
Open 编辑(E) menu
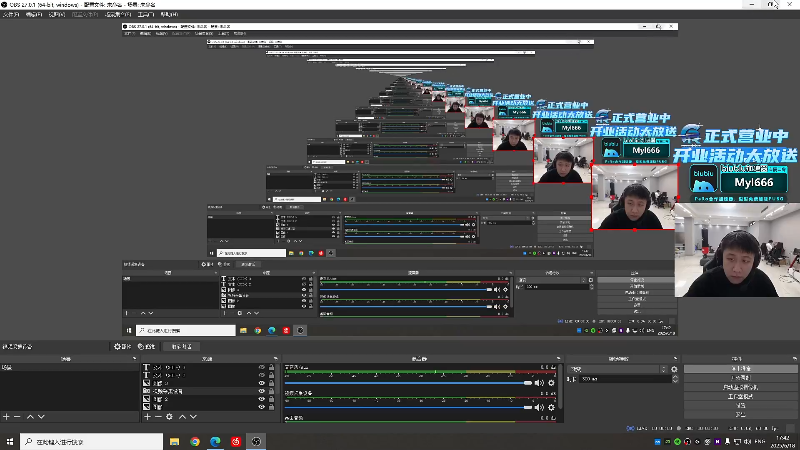pos(34,14)
